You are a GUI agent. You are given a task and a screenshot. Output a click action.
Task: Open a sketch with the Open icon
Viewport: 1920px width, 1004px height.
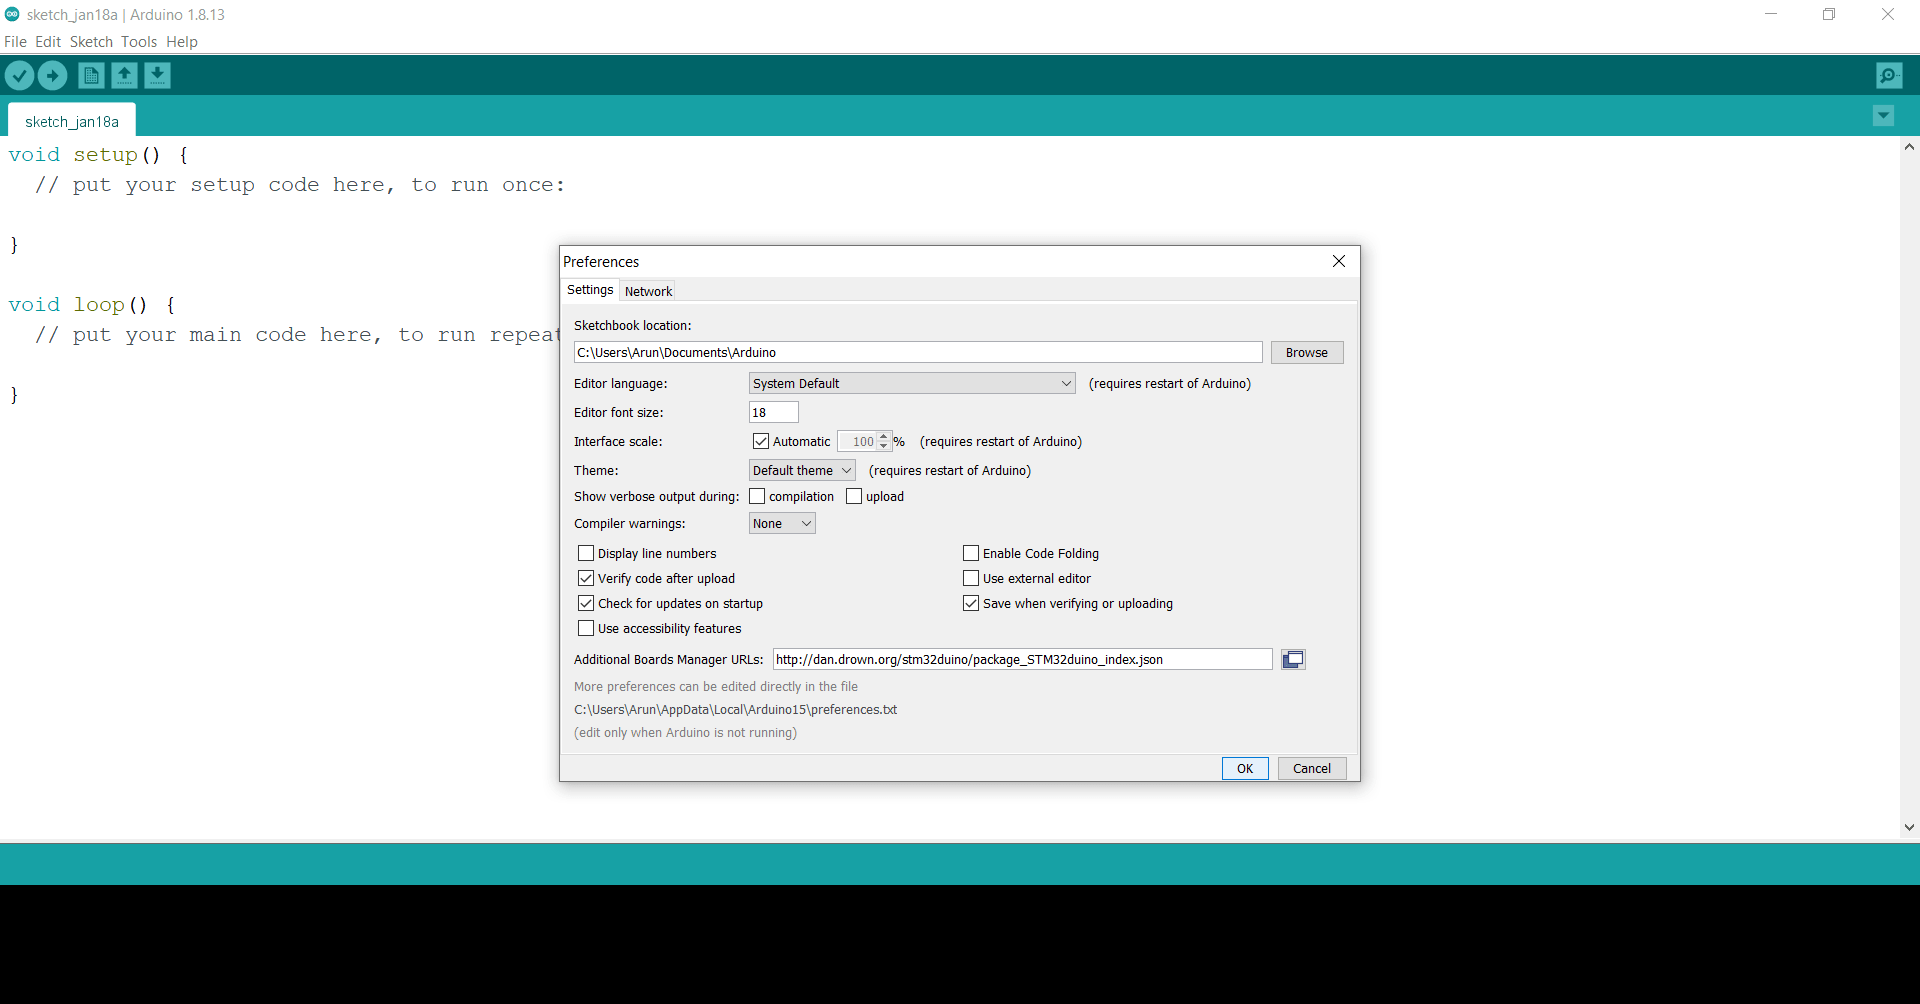click(x=124, y=75)
